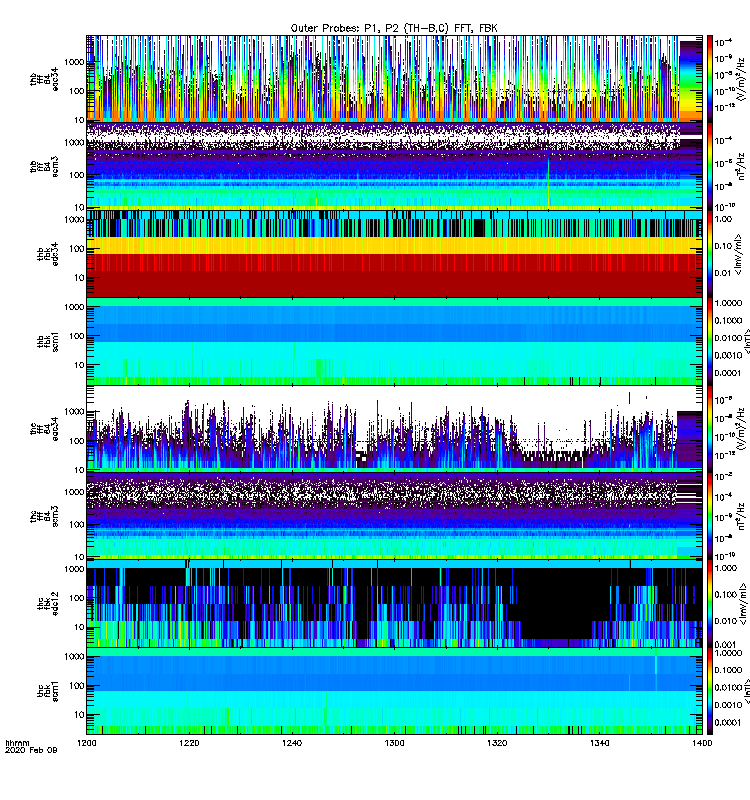Click the 'nT²/Hz' unit label beside thb scm3
750x800 pixels.
743,166
